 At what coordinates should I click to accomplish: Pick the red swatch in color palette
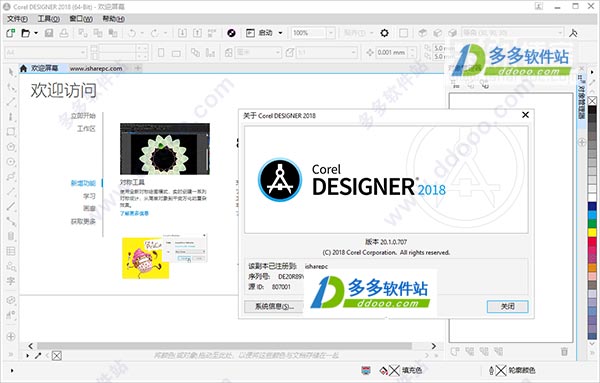coord(592,241)
